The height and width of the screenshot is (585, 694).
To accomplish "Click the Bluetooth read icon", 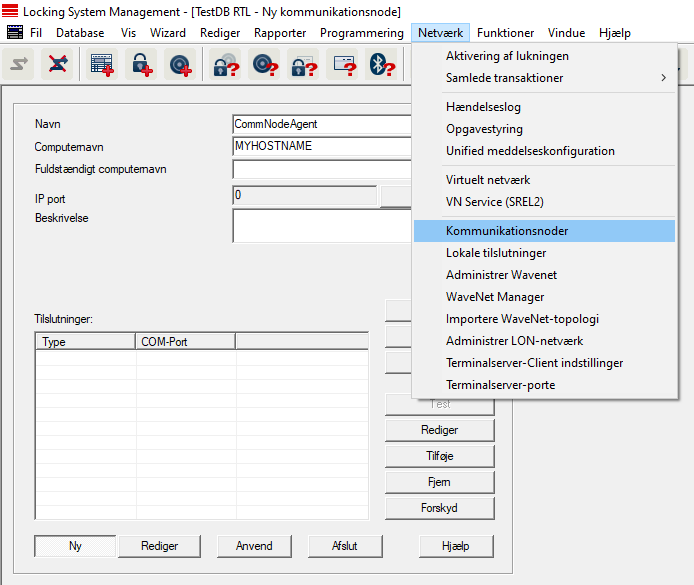I will (381, 65).
